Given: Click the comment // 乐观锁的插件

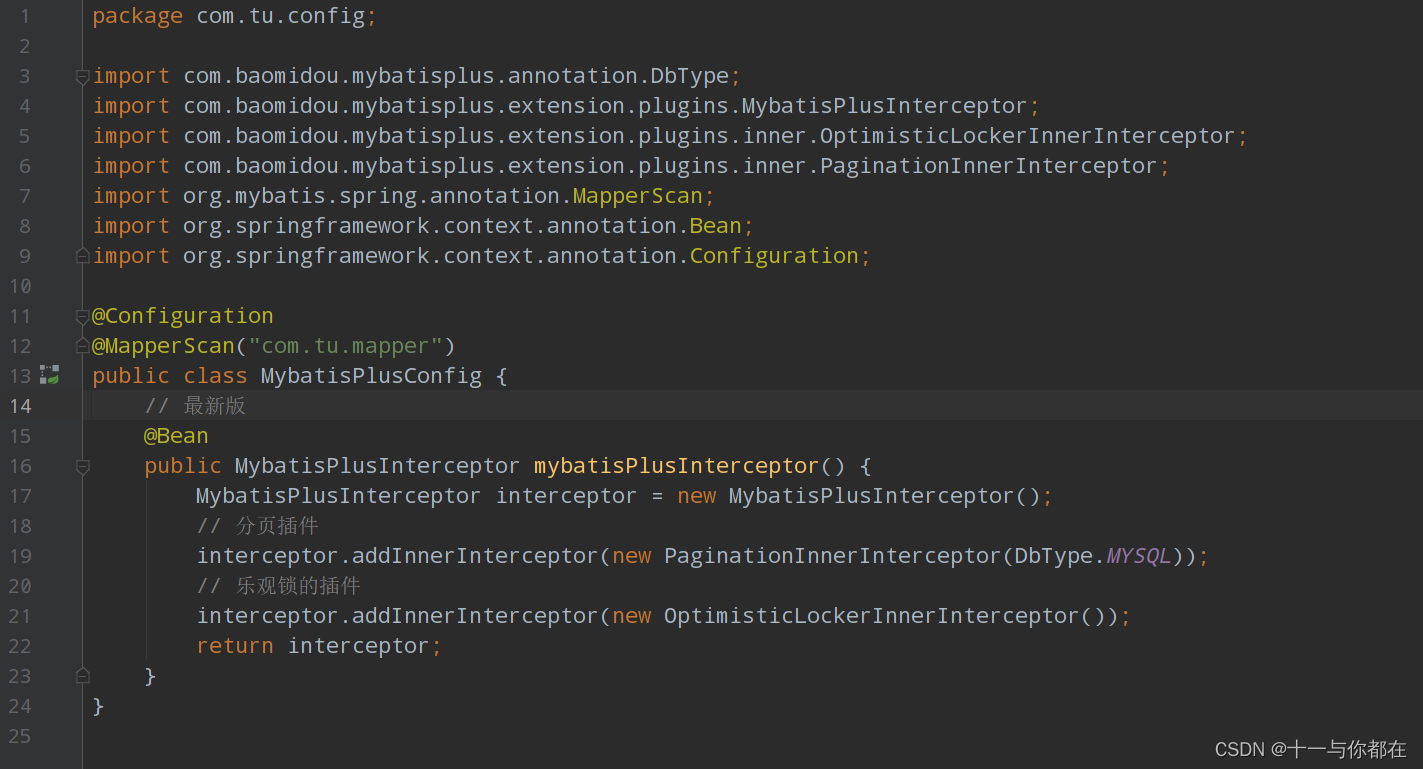Looking at the screenshot, I should point(278,586).
